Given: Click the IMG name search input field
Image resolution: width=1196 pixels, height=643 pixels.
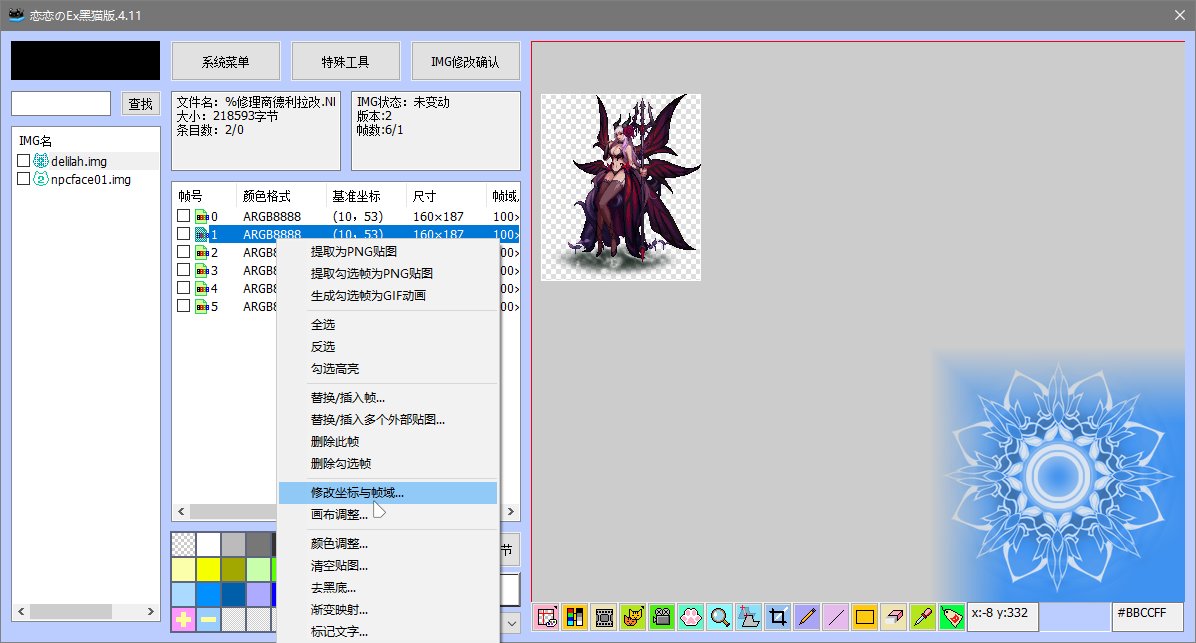Looking at the screenshot, I should pyautogui.click(x=61, y=104).
